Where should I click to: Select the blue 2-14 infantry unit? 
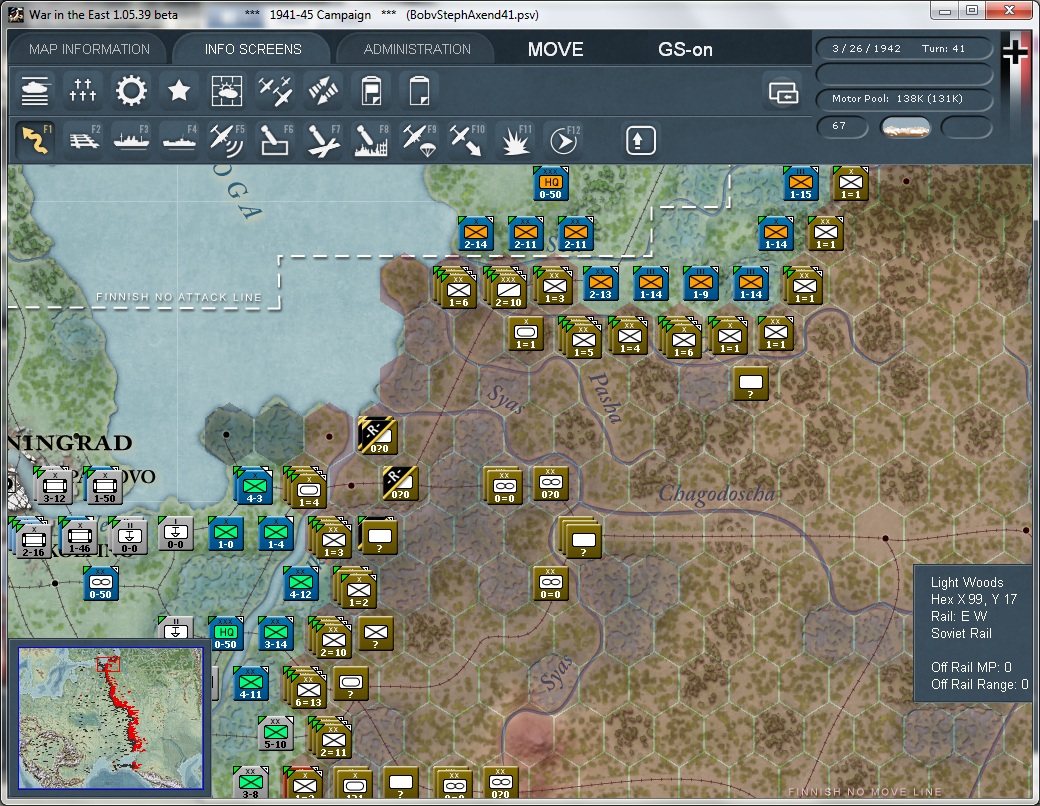click(x=476, y=234)
